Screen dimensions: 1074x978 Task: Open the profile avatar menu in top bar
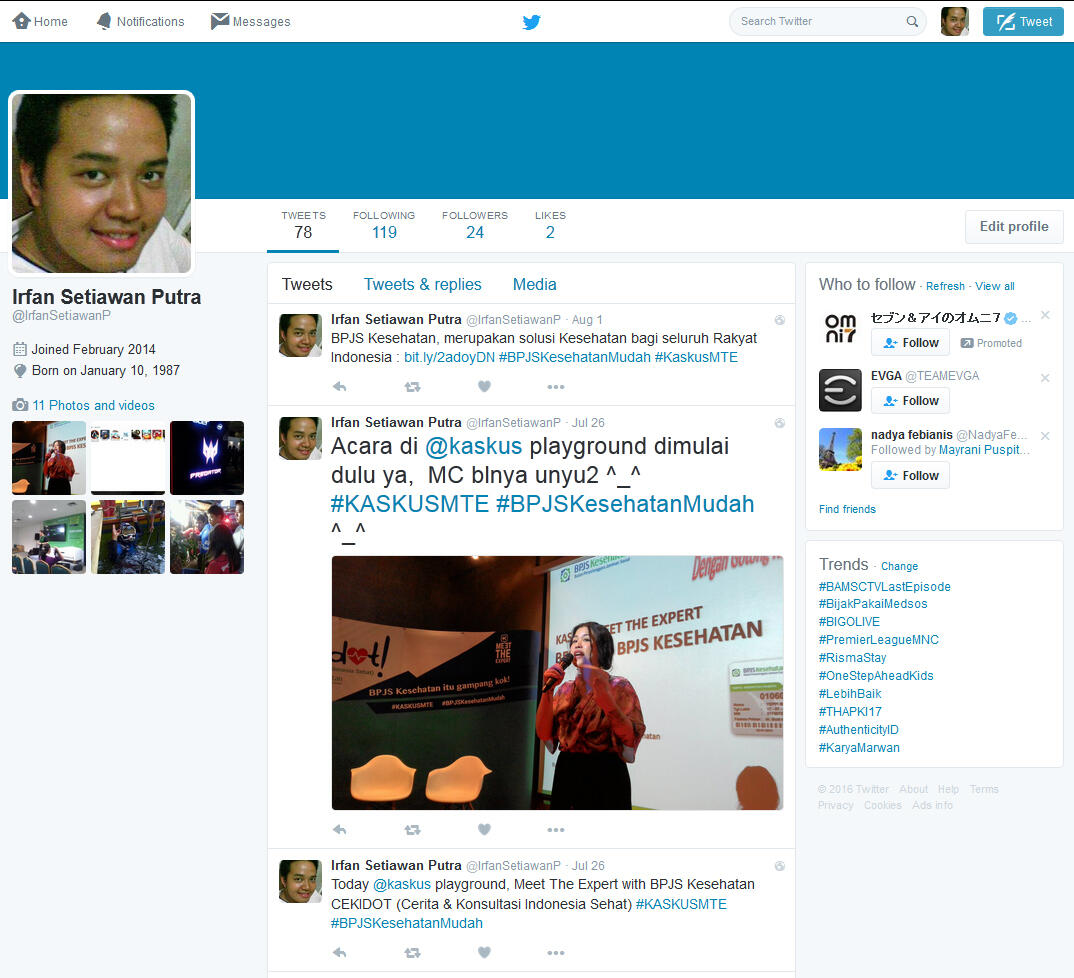tap(954, 21)
